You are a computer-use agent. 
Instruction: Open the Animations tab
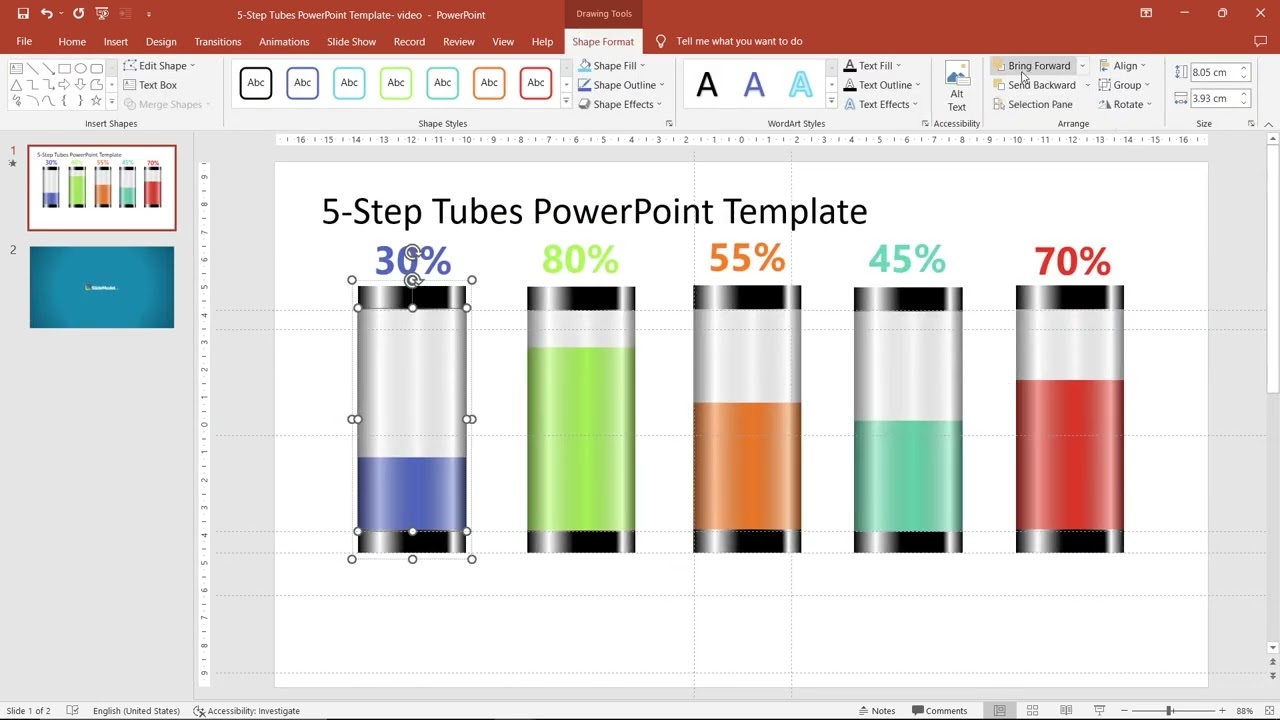click(x=284, y=42)
